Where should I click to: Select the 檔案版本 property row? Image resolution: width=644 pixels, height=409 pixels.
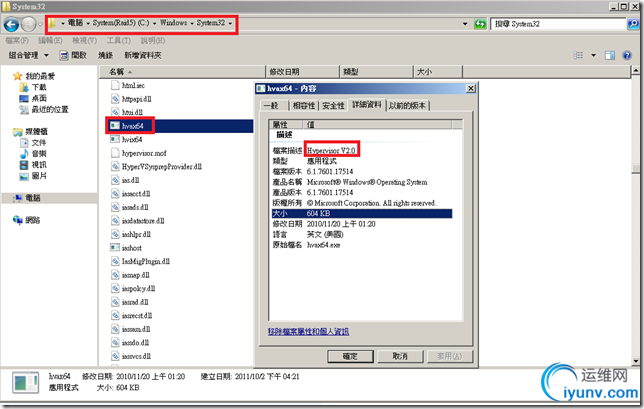[362, 172]
